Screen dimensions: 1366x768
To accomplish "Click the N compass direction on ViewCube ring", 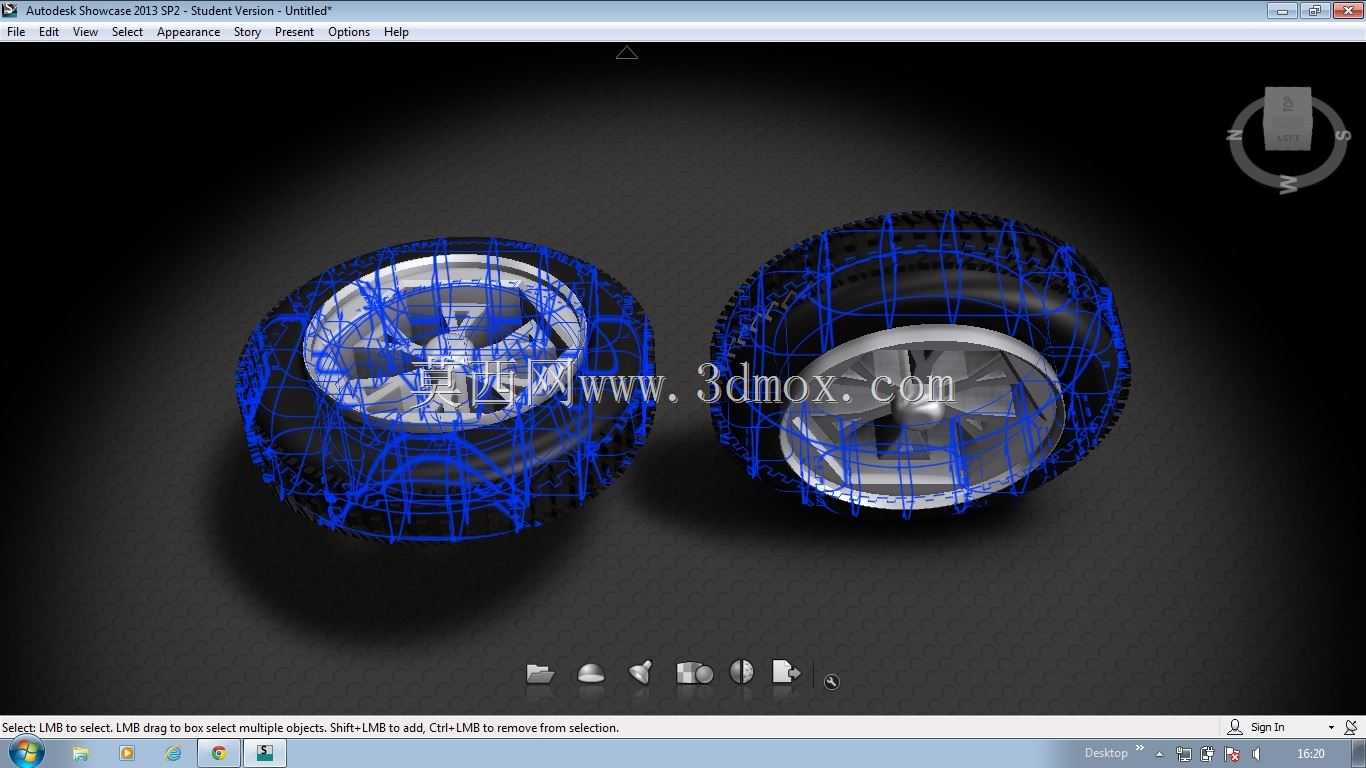I will (x=1237, y=136).
